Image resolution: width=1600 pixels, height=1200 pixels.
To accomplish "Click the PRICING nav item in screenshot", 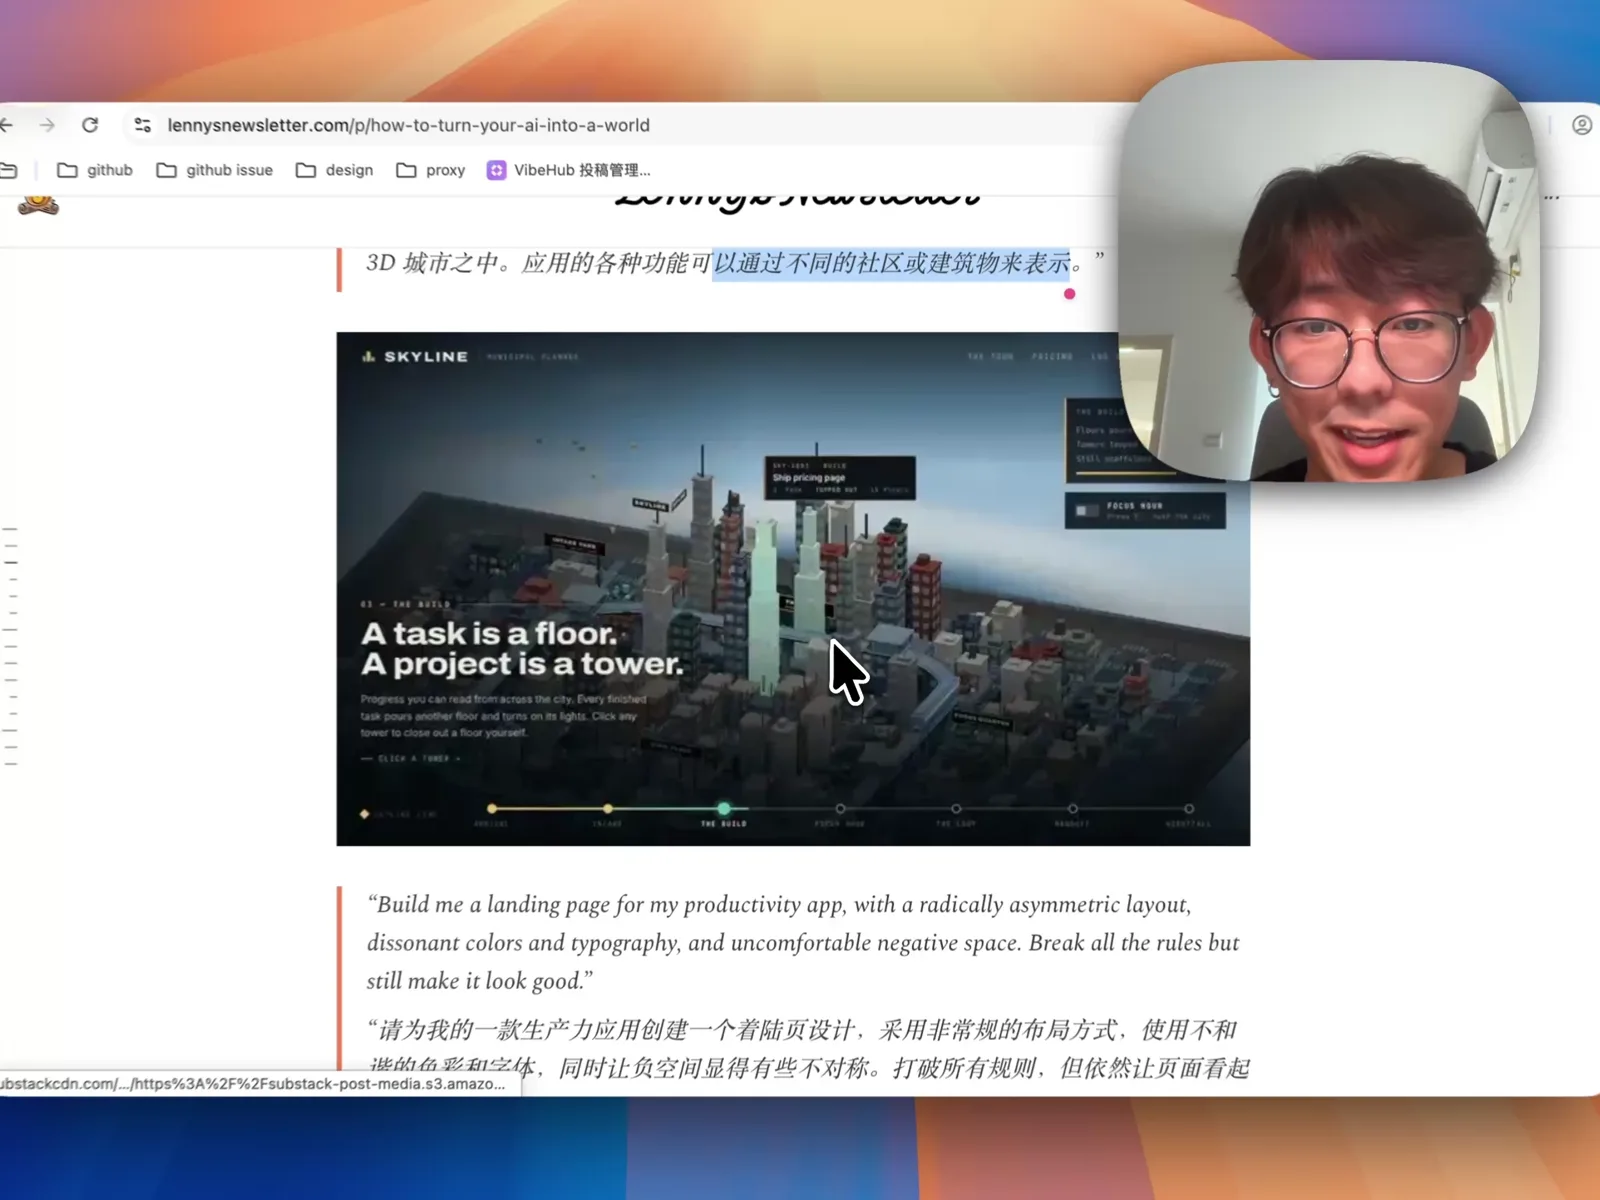I will (x=1052, y=357).
